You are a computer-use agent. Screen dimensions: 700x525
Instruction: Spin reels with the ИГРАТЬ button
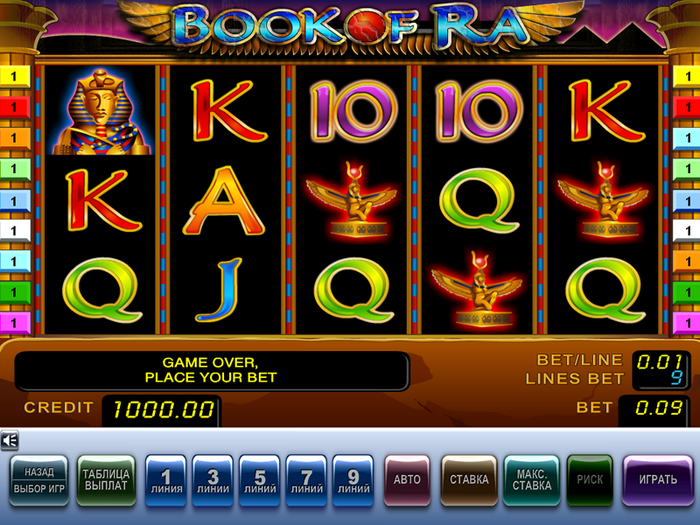658,480
